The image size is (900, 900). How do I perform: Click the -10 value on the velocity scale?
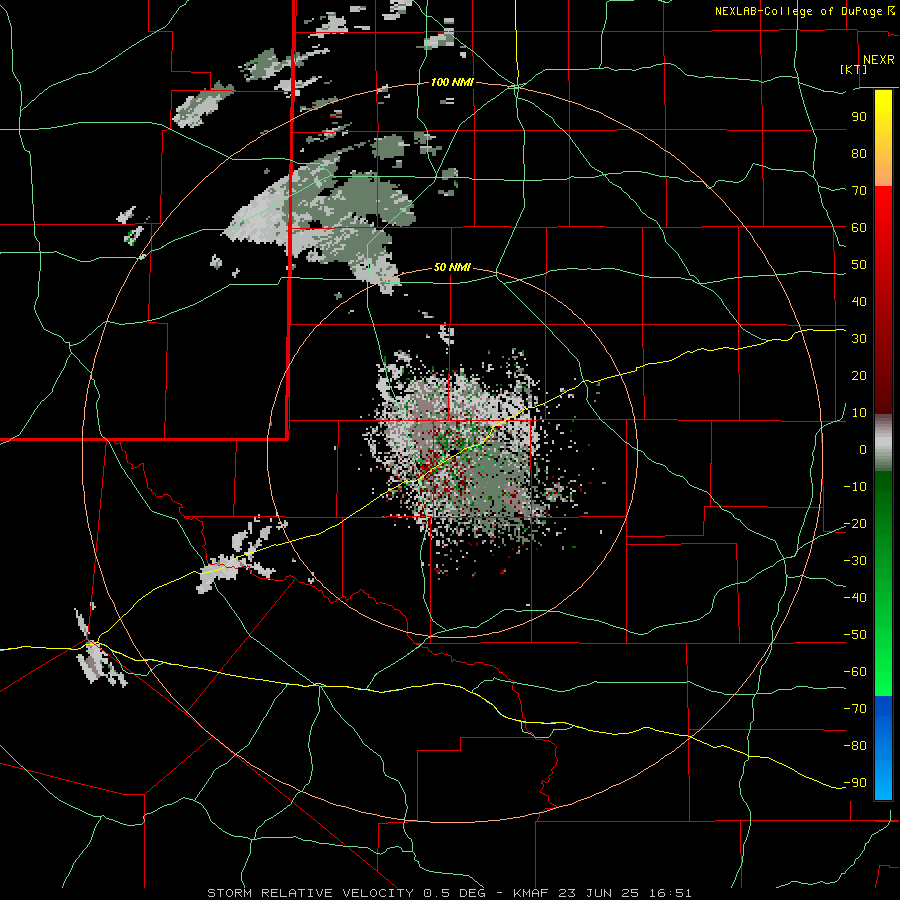click(x=855, y=487)
